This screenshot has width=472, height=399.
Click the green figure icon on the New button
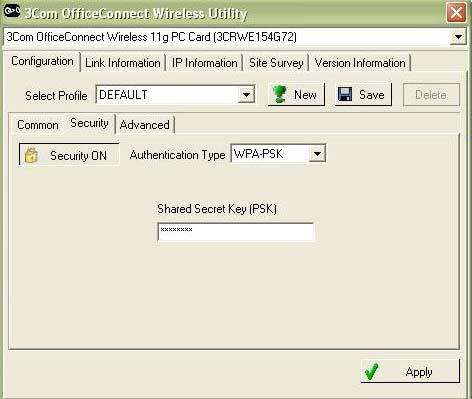[x=279, y=94]
